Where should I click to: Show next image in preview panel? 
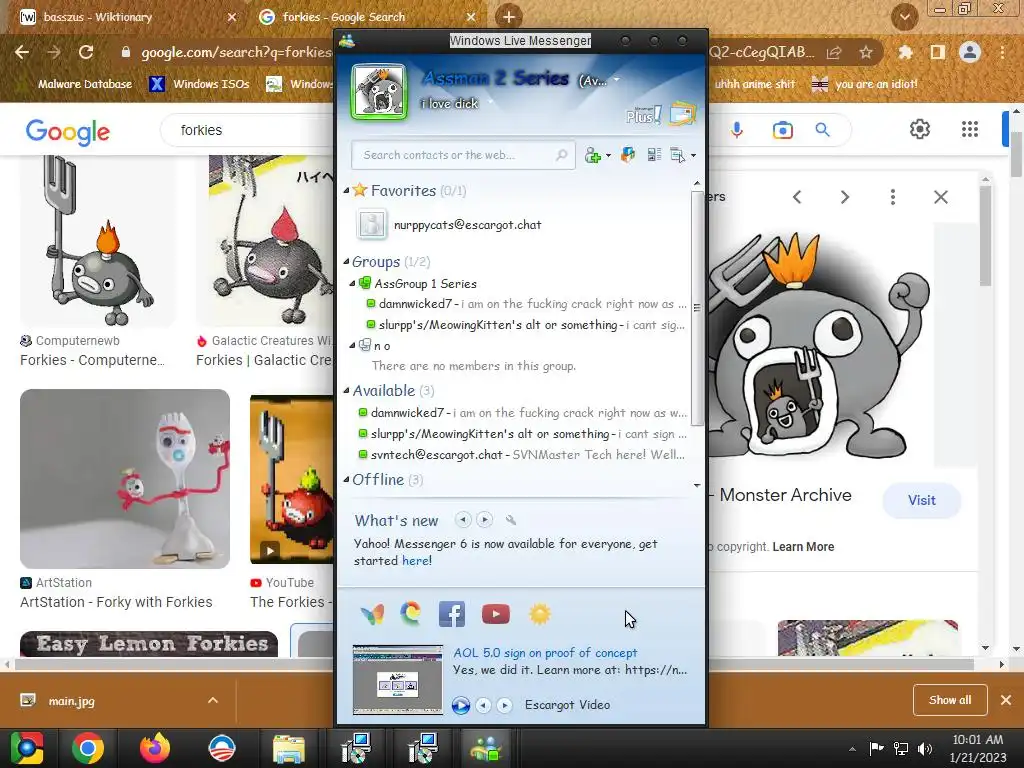point(844,197)
